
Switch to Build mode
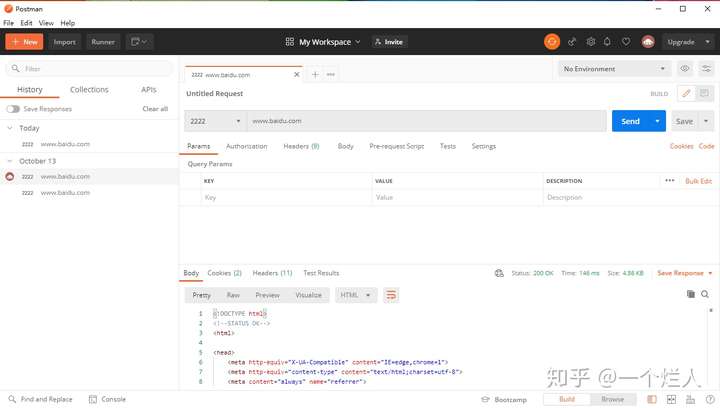coord(567,399)
